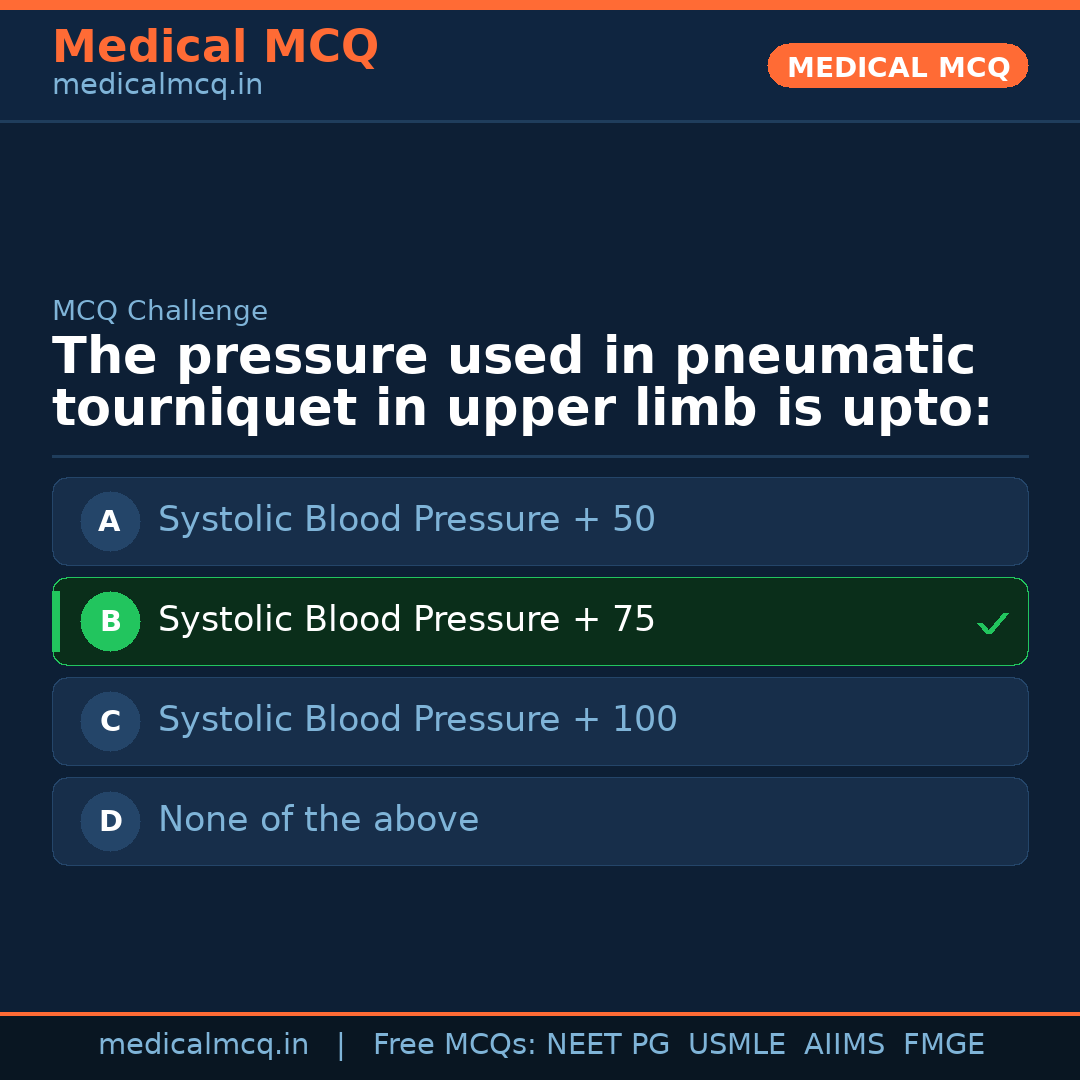Click the letter A option circle
1080x1080 pixels.
[x=110, y=521]
